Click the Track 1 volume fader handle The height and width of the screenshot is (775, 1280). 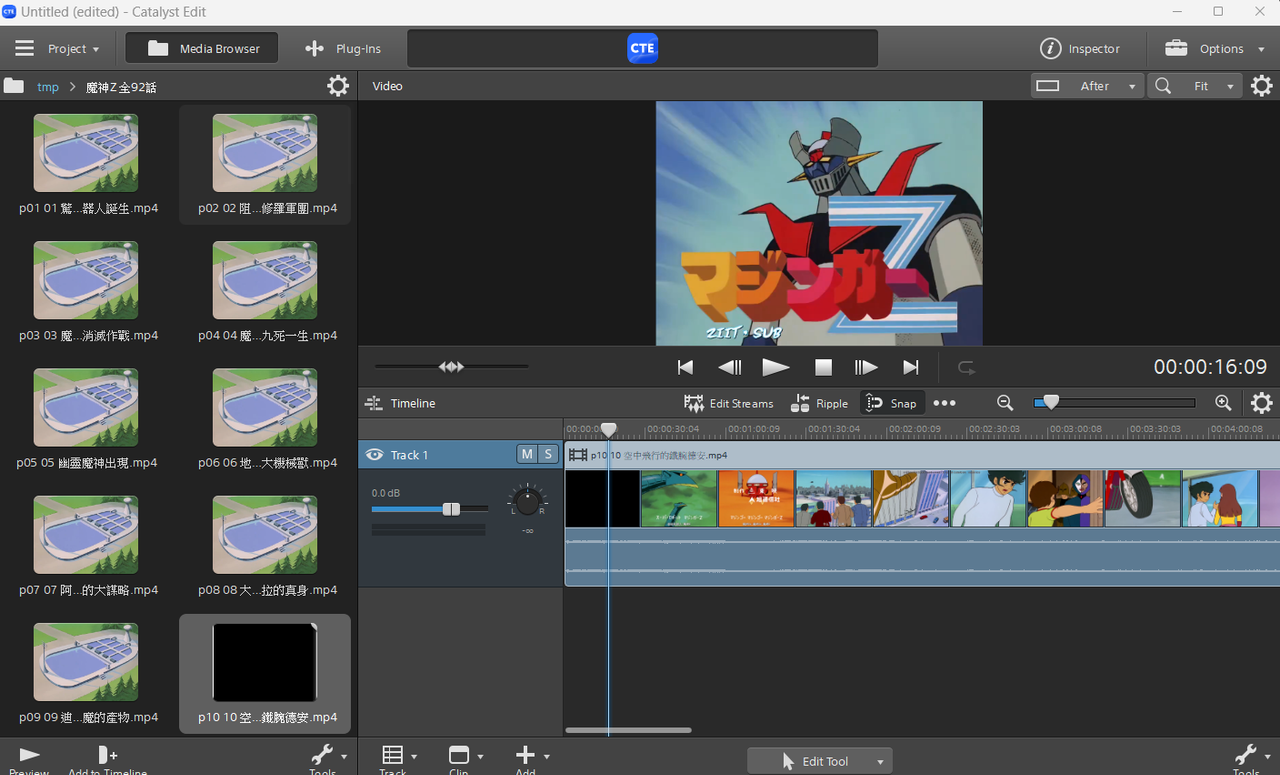pyautogui.click(x=451, y=509)
